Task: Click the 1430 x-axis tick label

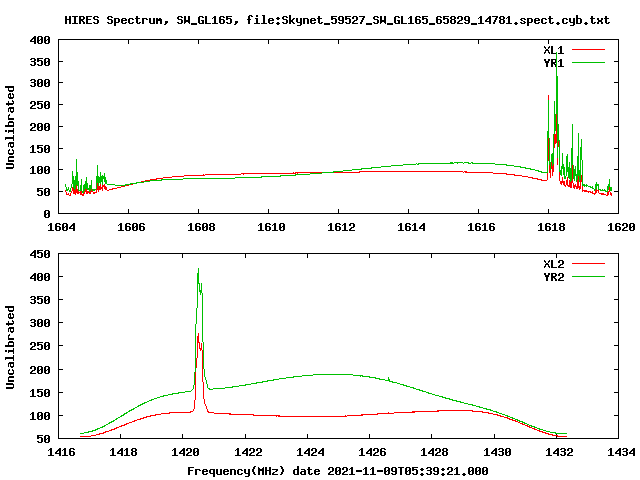Action: click(x=497, y=452)
